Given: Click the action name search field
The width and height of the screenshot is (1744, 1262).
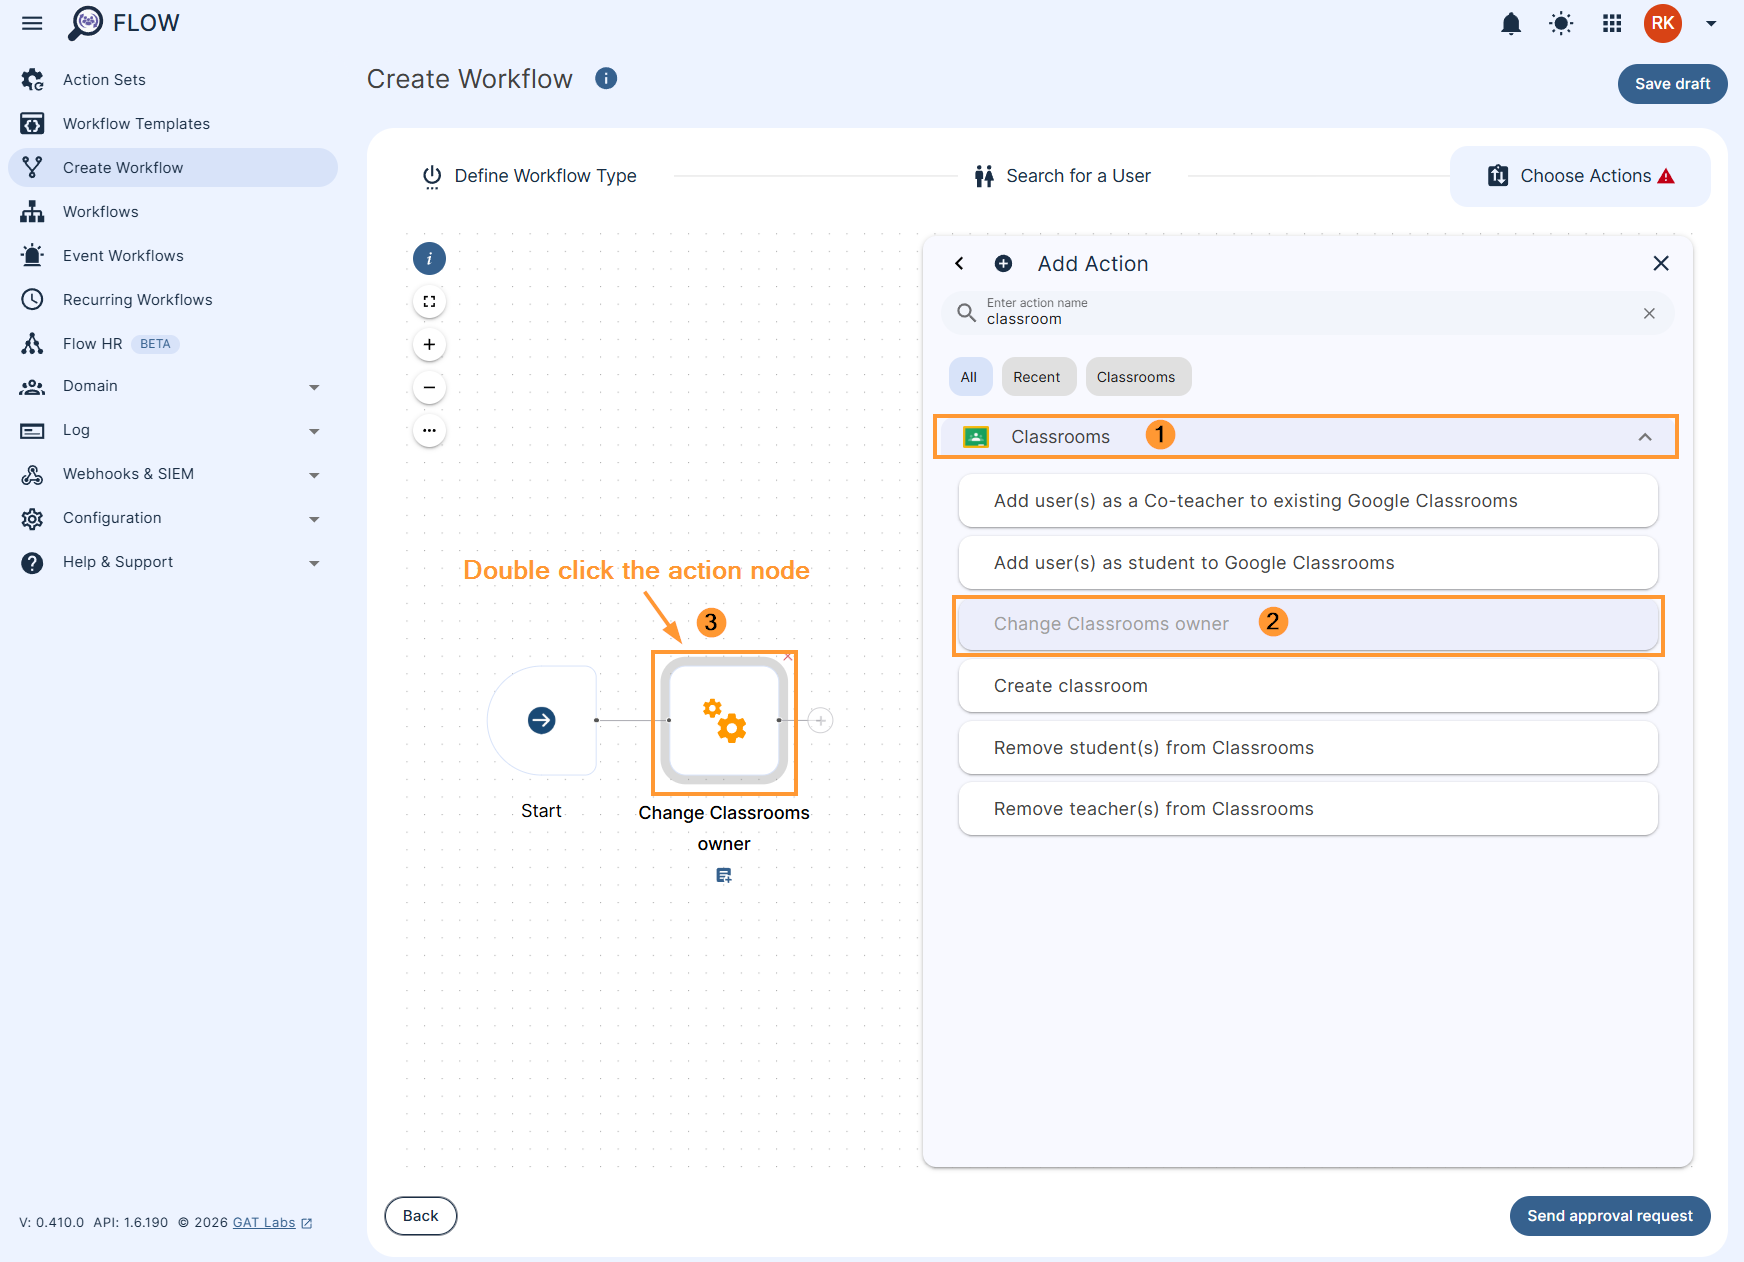Looking at the screenshot, I should click(x=1300, y=314).
